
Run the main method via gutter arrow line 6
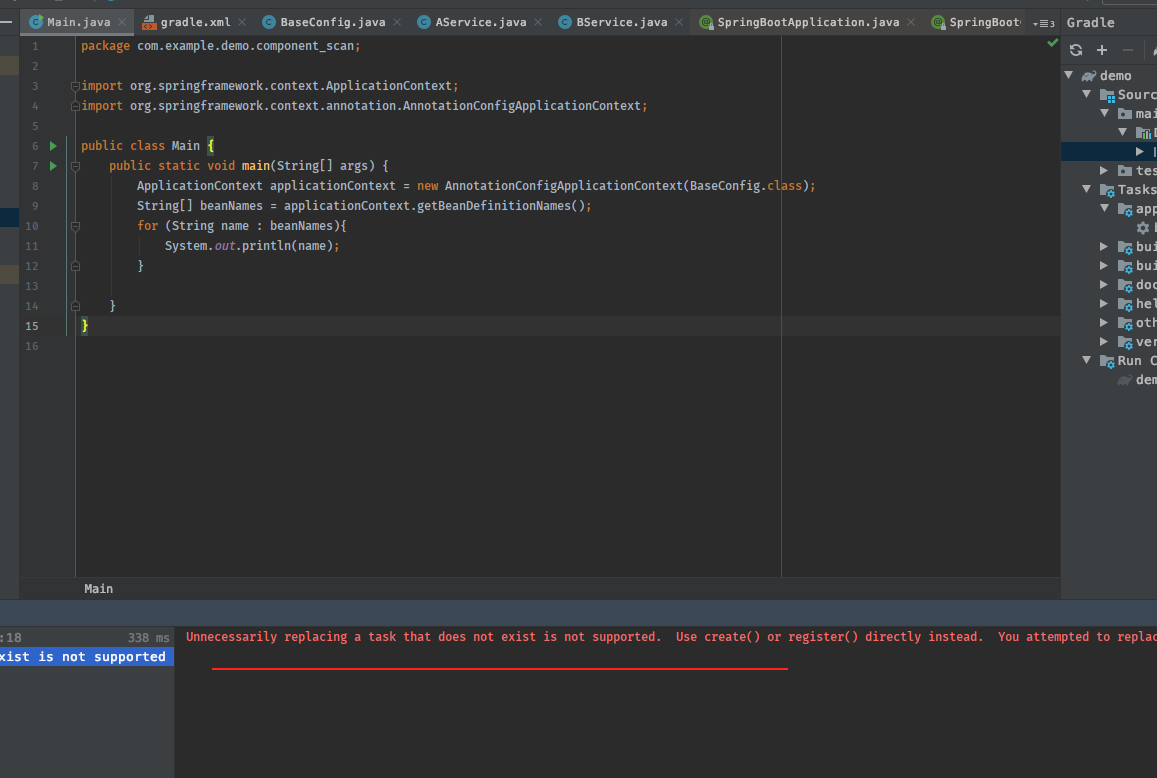(52, 145)
